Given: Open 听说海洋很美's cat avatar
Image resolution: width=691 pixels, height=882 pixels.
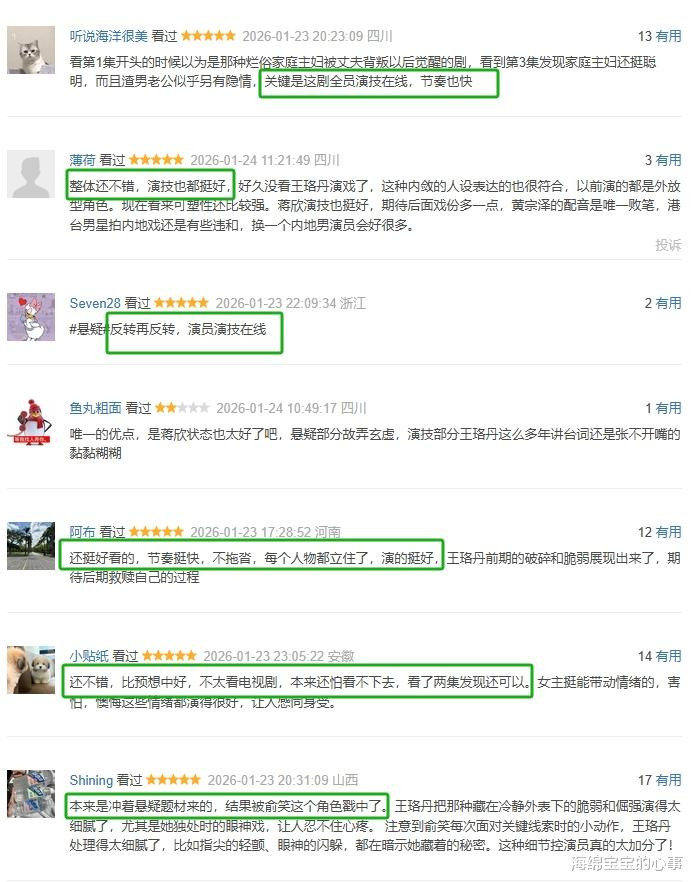Looking at the screenshot, I should 31,50.
